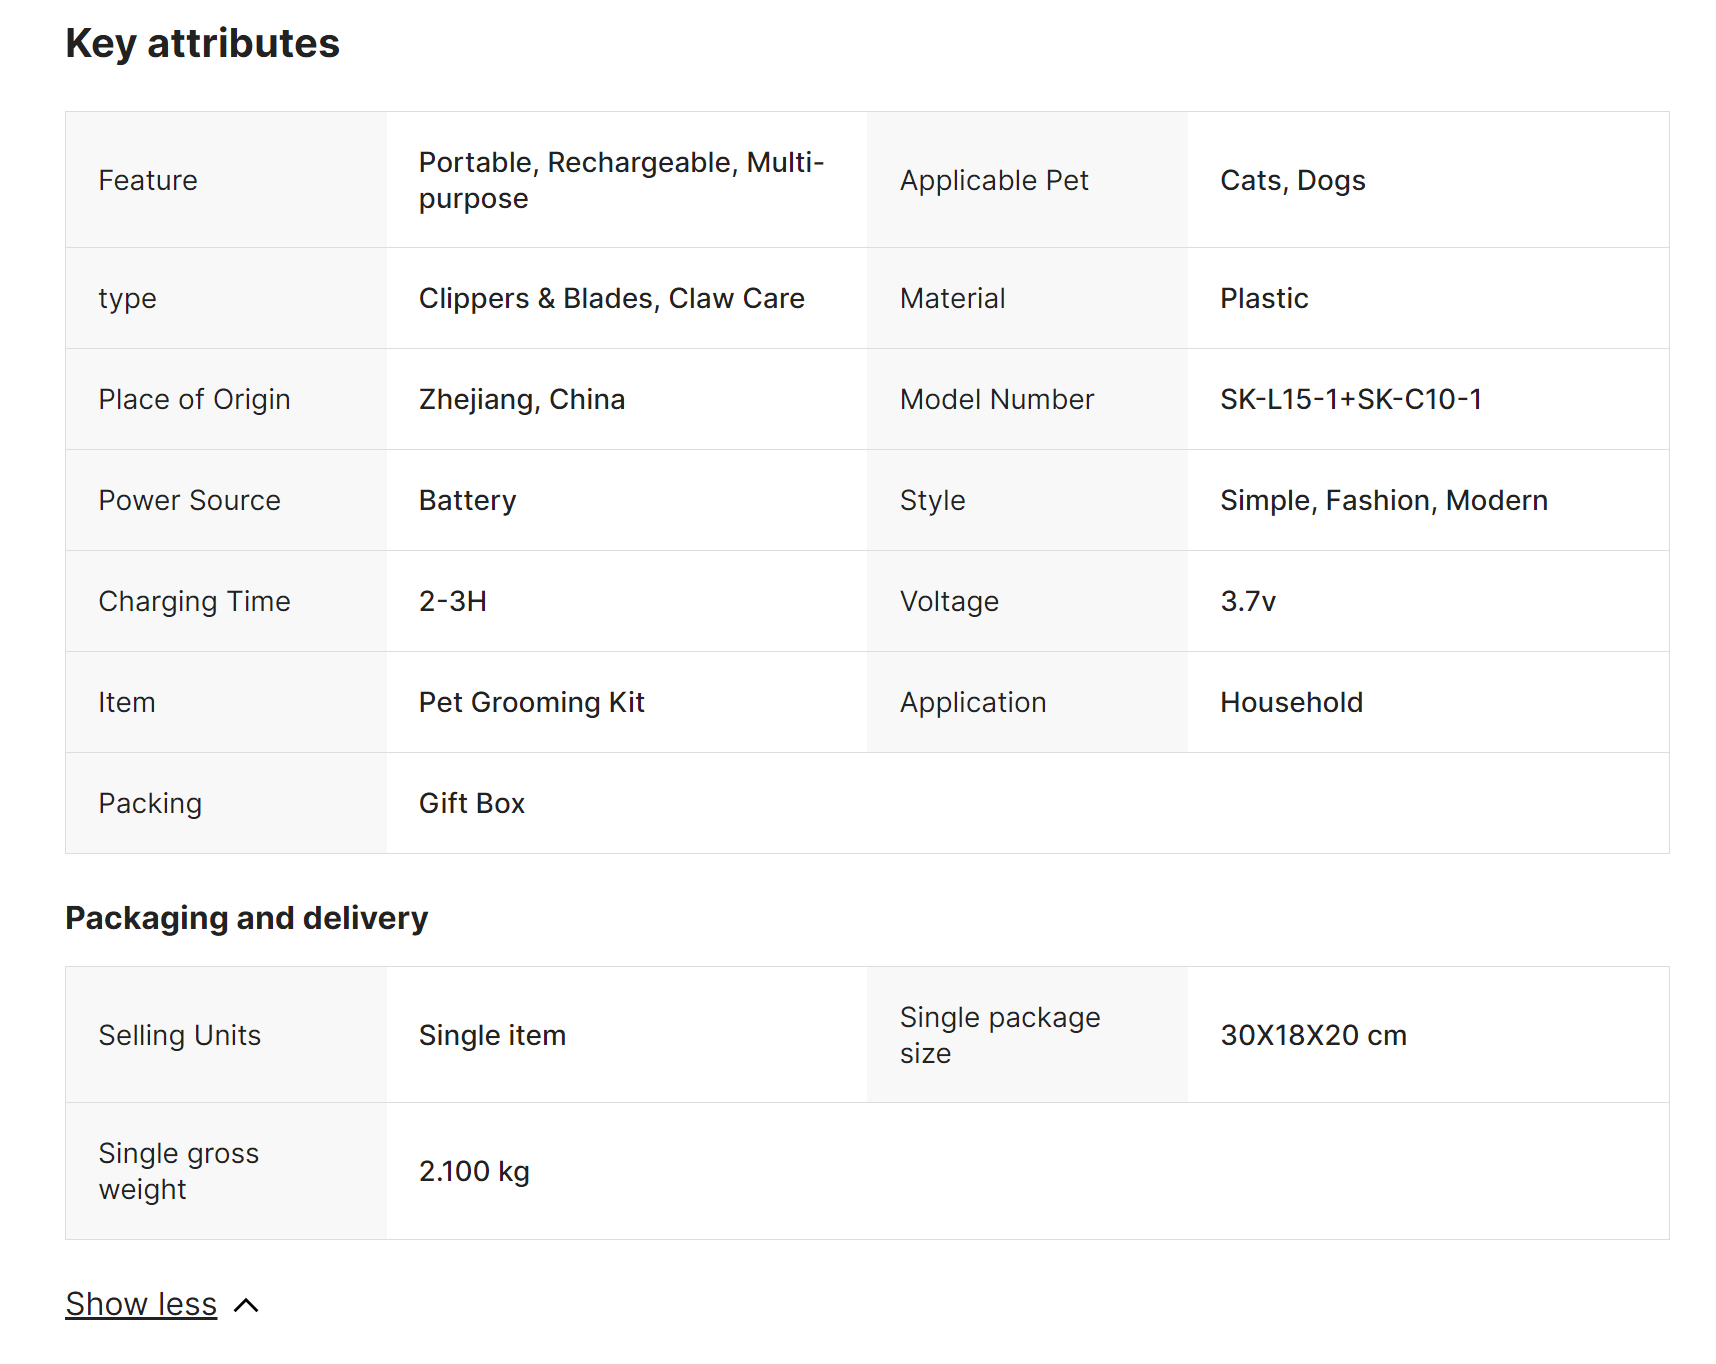Click the Zhejiang, China origin value
The width and height of the screenshot is (1716, 1364).
[521, 399]
